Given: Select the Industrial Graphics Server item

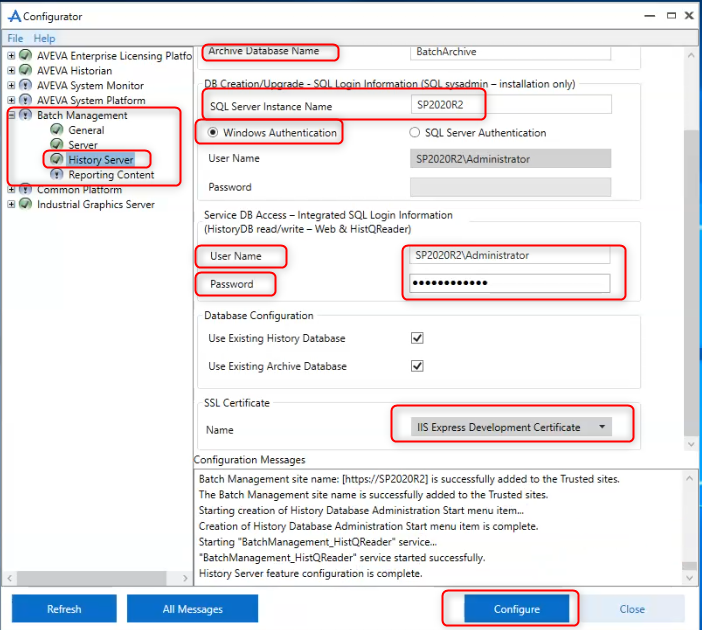Looking at the screenshot, I should (x=96, y=204).
